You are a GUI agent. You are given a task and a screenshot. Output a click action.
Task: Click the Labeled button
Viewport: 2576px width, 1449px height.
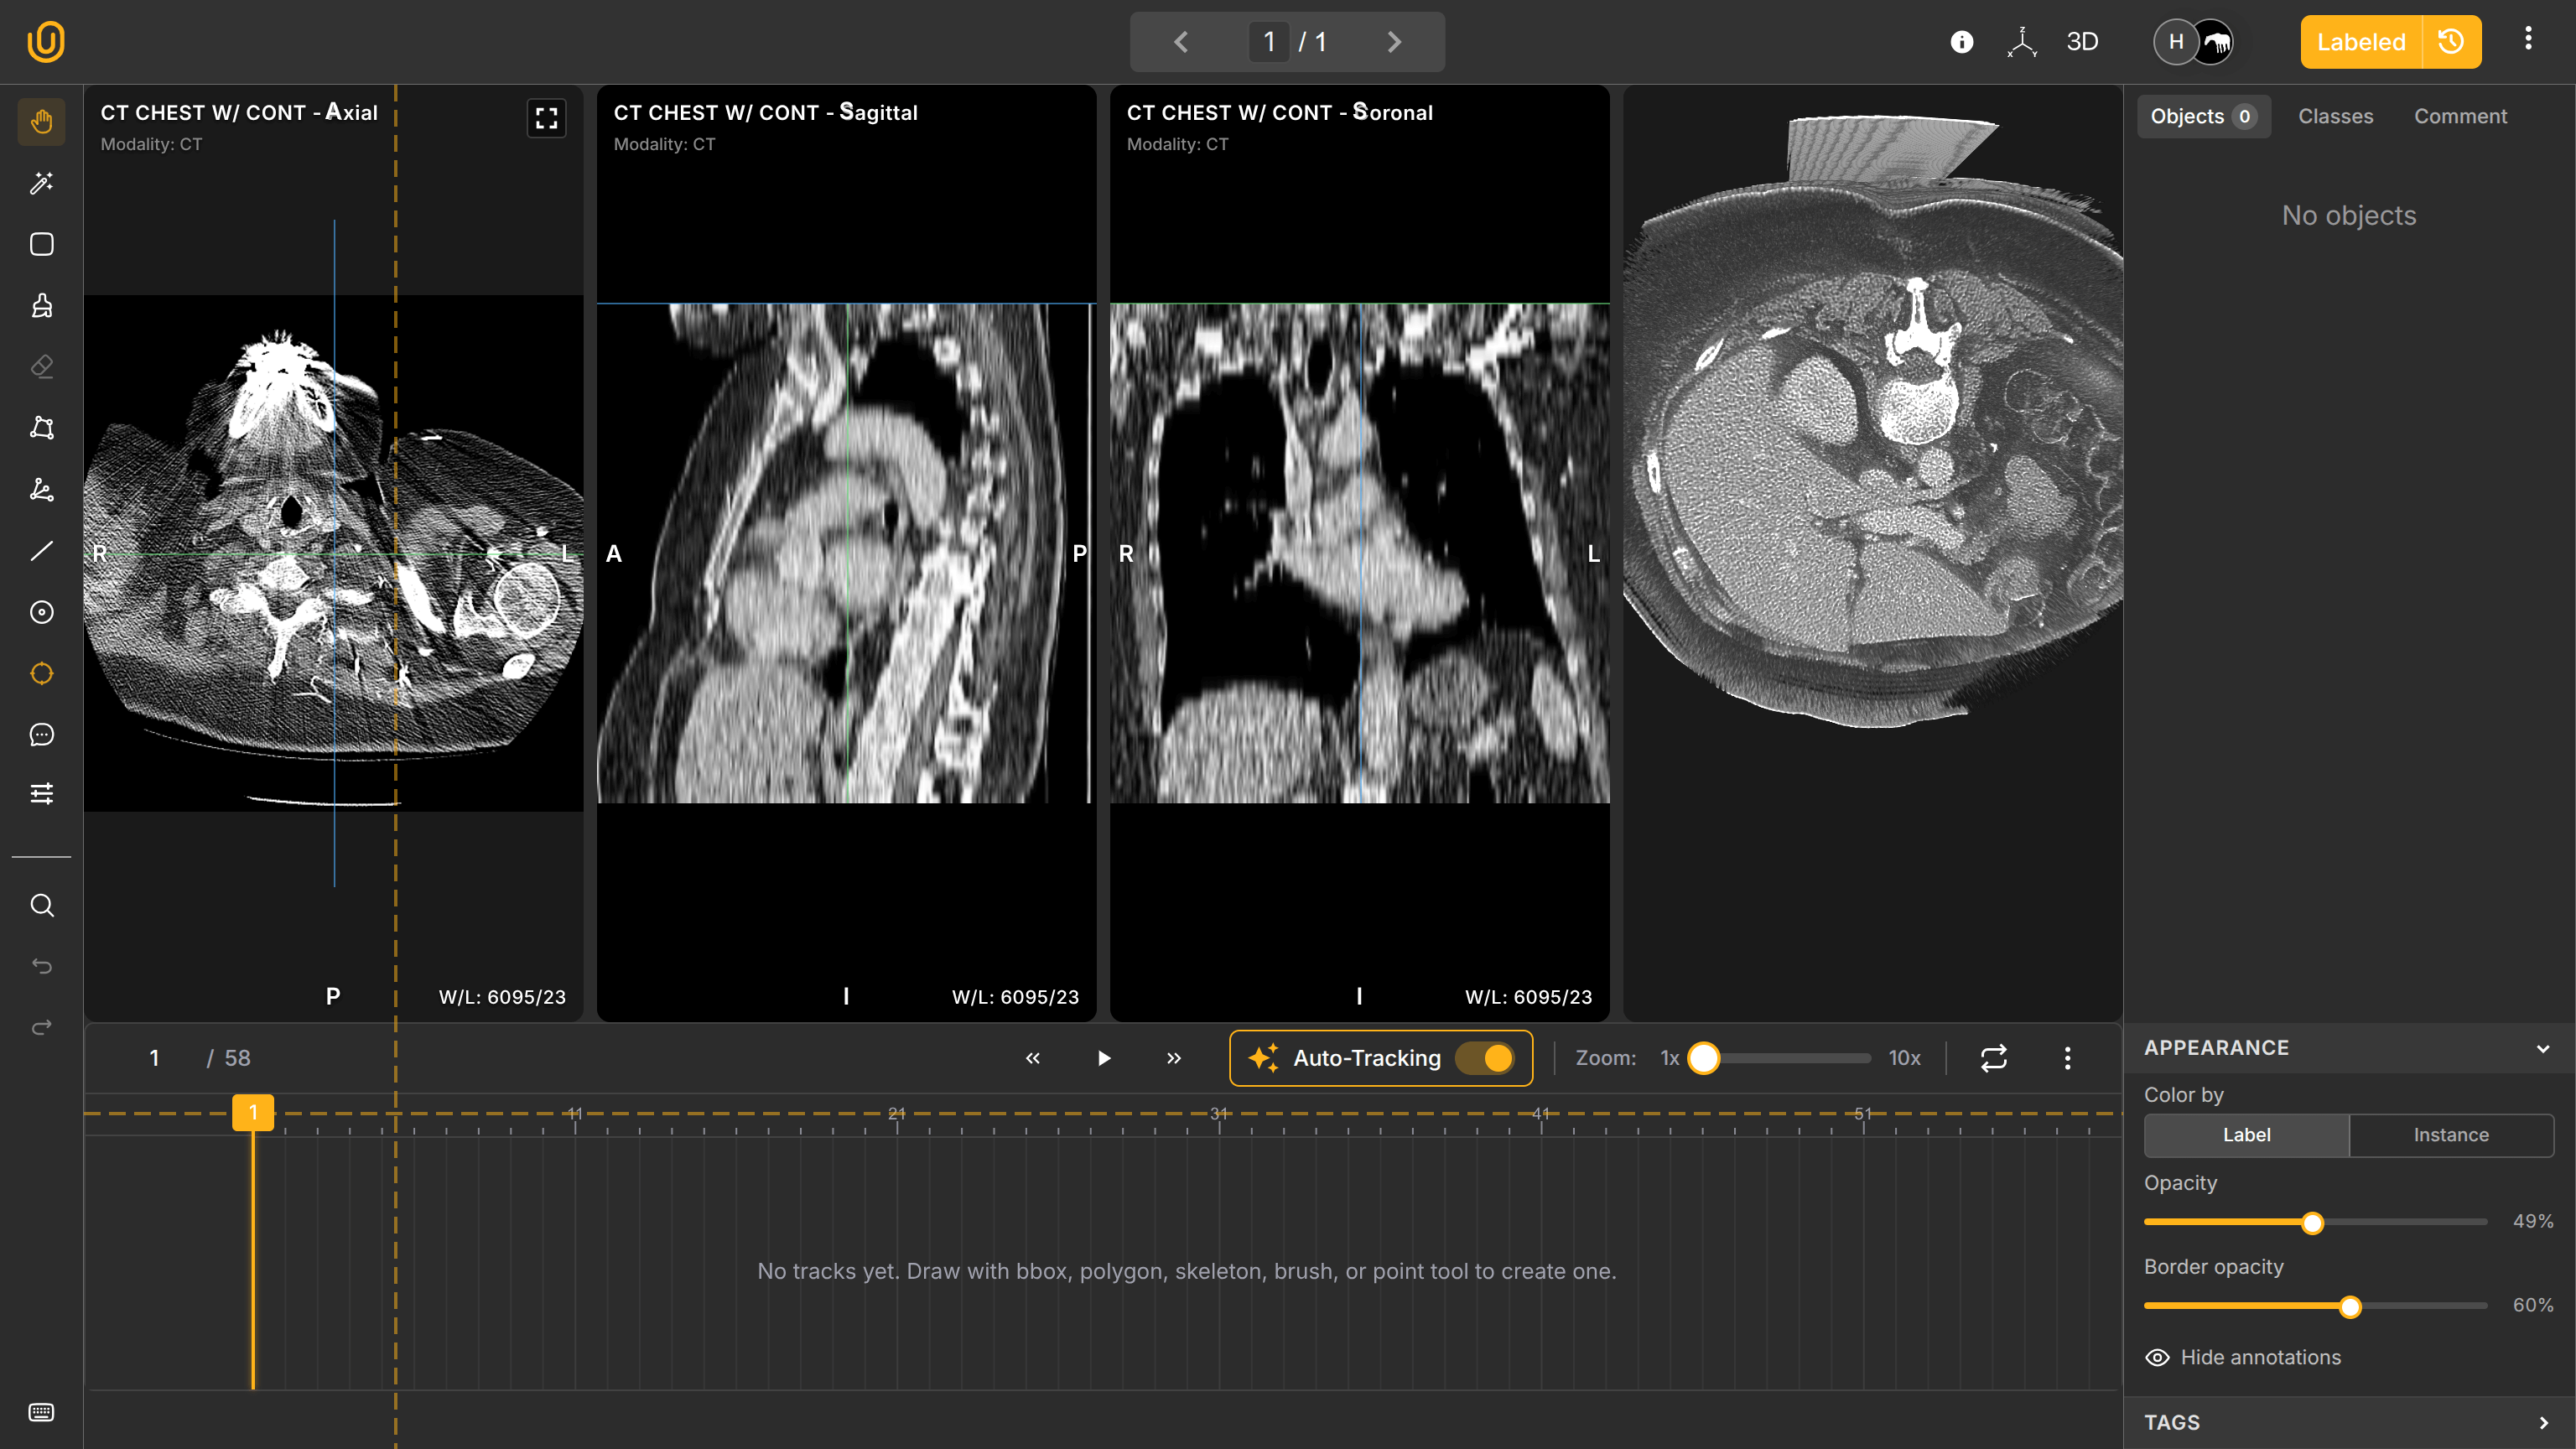coord(2360,42)
